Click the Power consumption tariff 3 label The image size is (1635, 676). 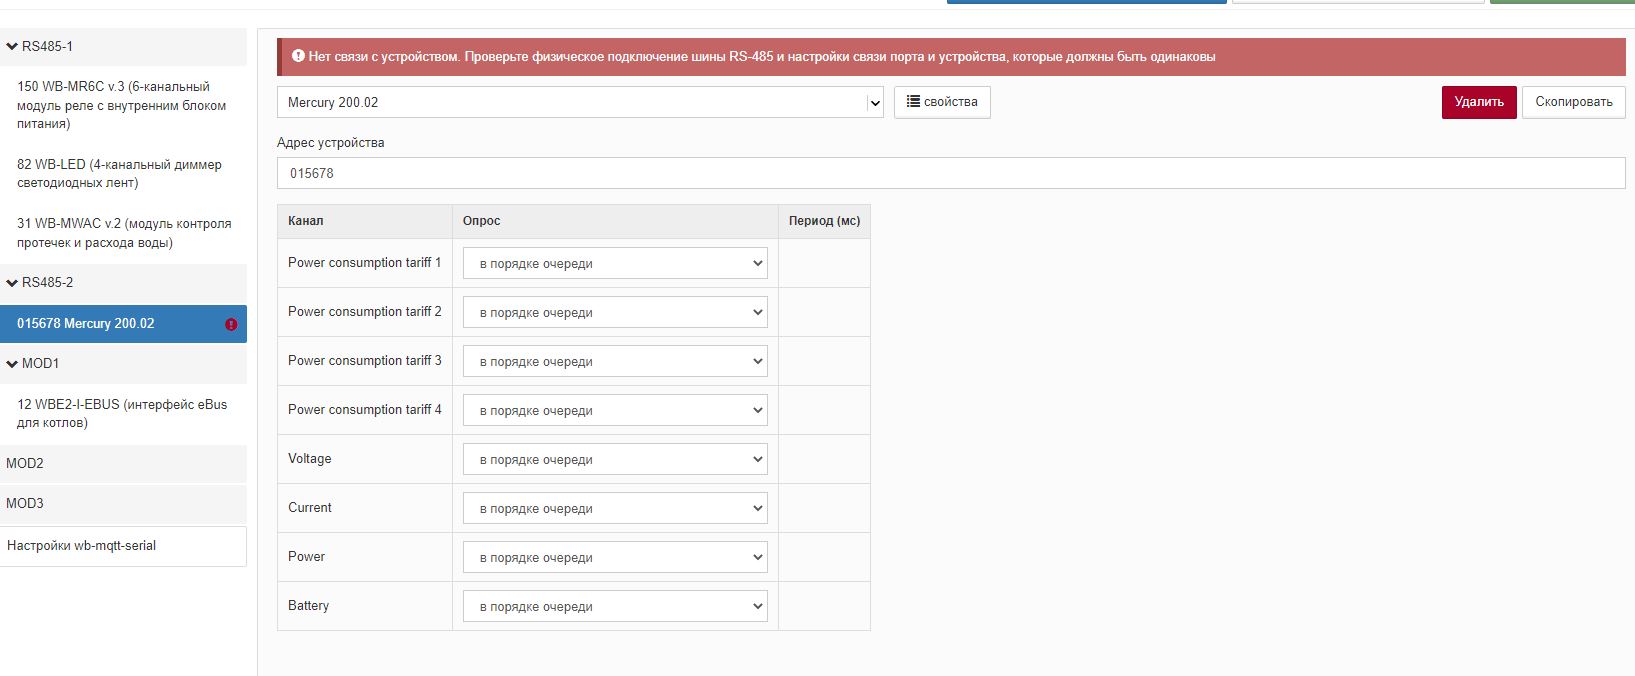[364, 361]
